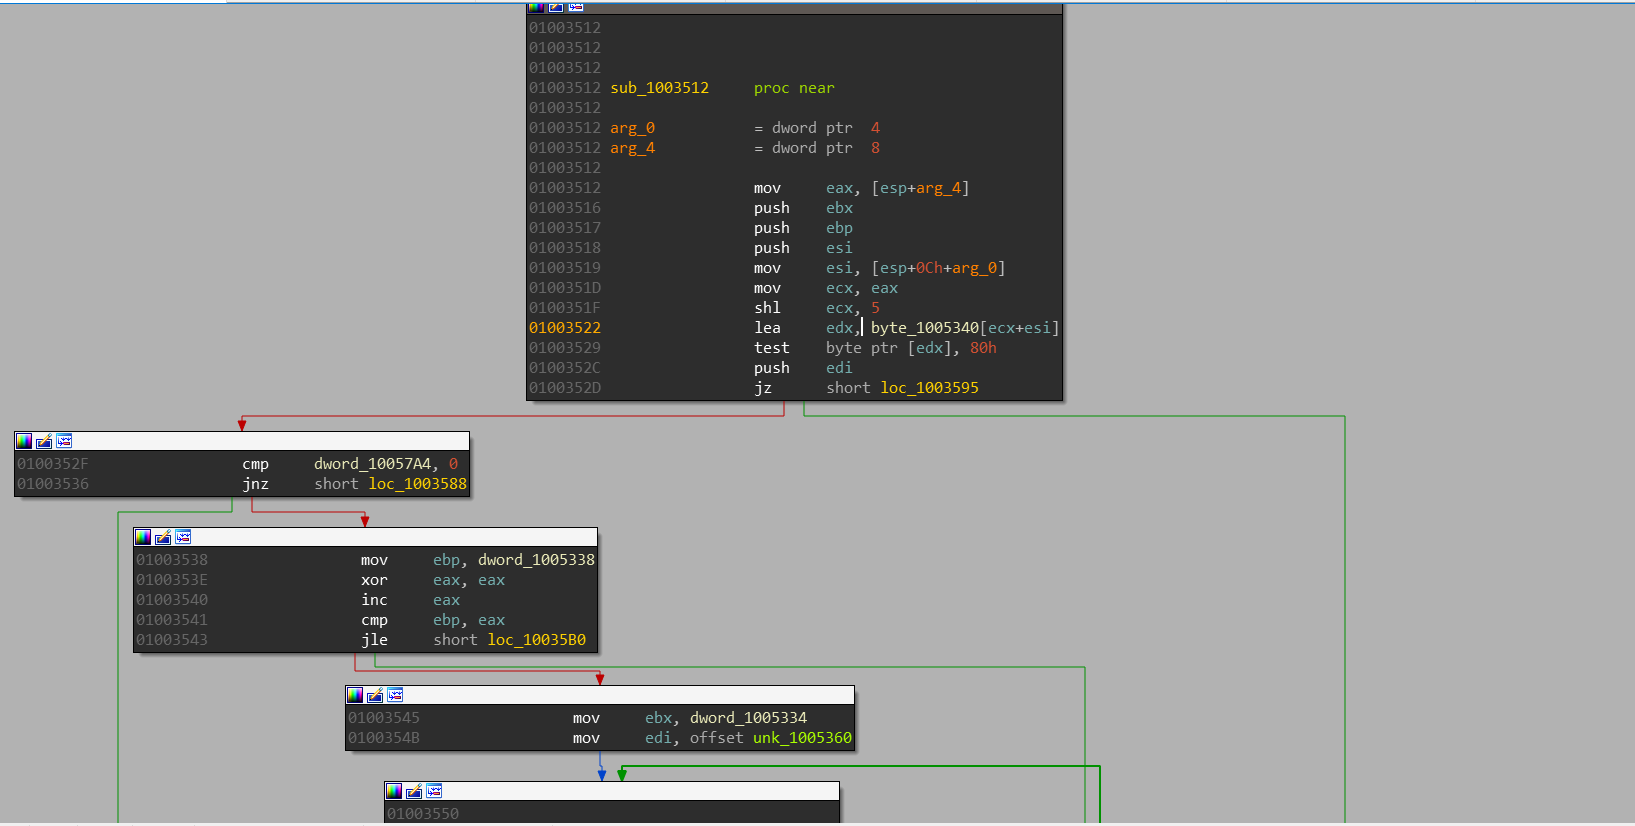
Task: Click the pencil icon on the mov ebx, dword_1005334 node
Action: [375, 695]
